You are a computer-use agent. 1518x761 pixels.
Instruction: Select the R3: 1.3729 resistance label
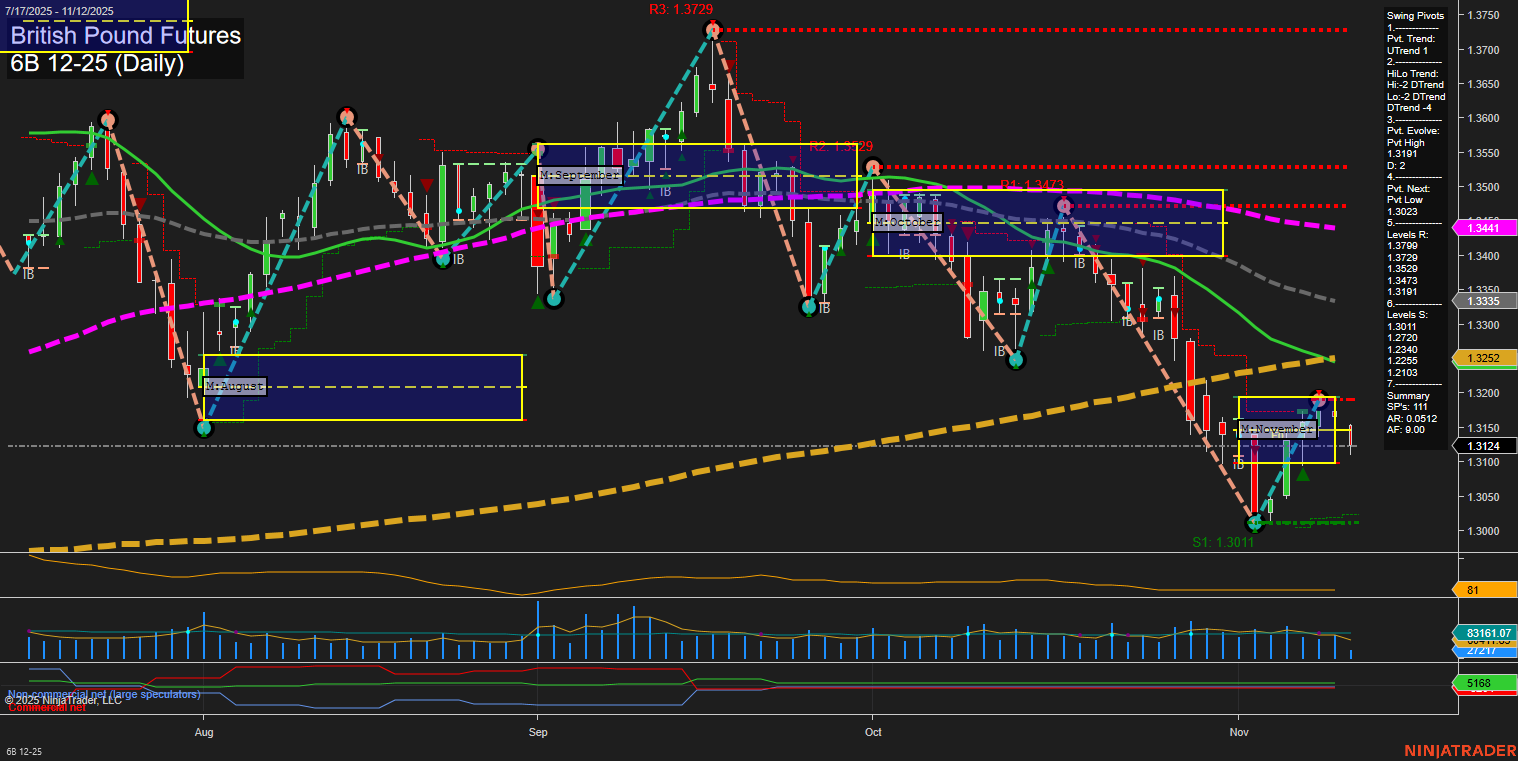681,9
